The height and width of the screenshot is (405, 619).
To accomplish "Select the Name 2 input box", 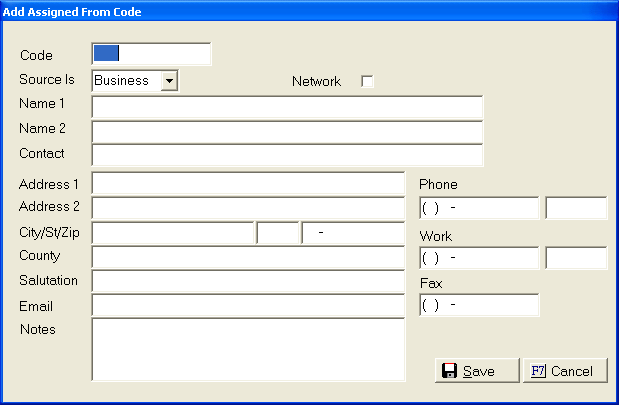I will [287, 132].
